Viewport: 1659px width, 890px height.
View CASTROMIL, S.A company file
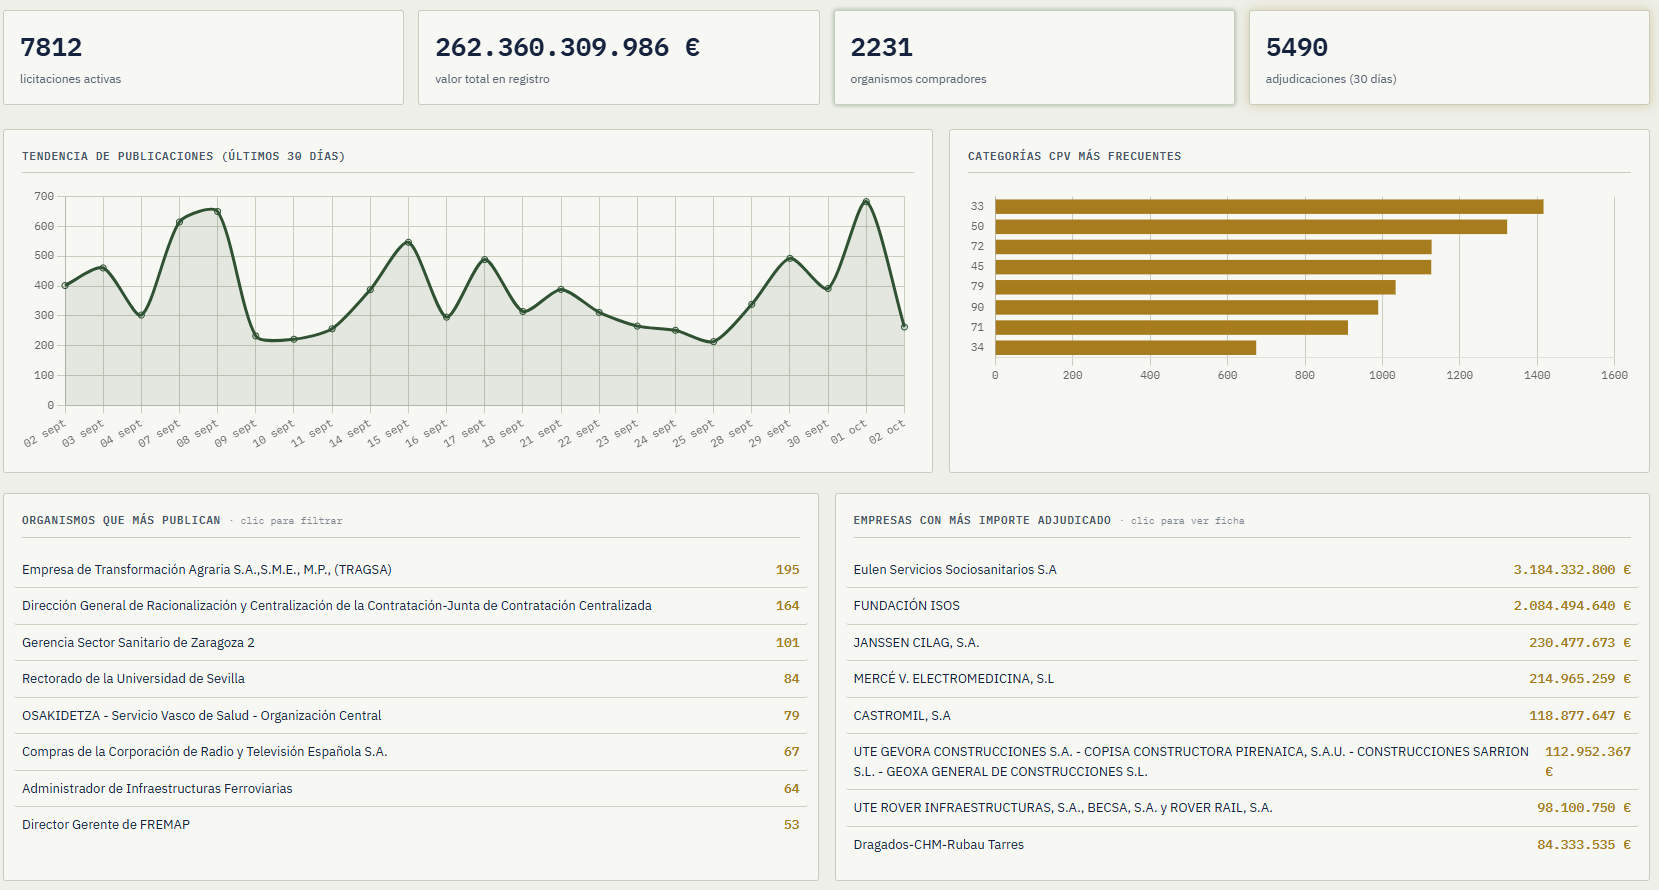1242,716
